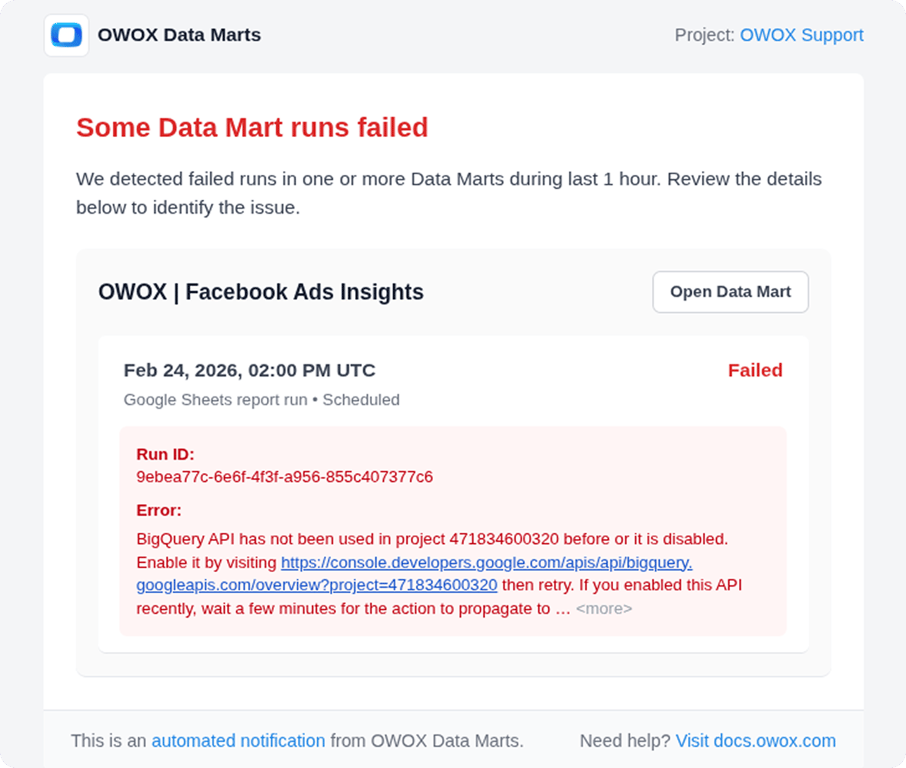Expand the truncated error message via <more>

[x=607, y=608]
